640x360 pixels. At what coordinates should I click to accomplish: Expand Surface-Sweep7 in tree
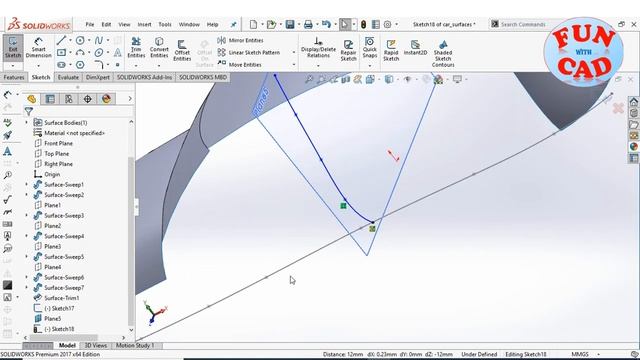coord(27,287)
